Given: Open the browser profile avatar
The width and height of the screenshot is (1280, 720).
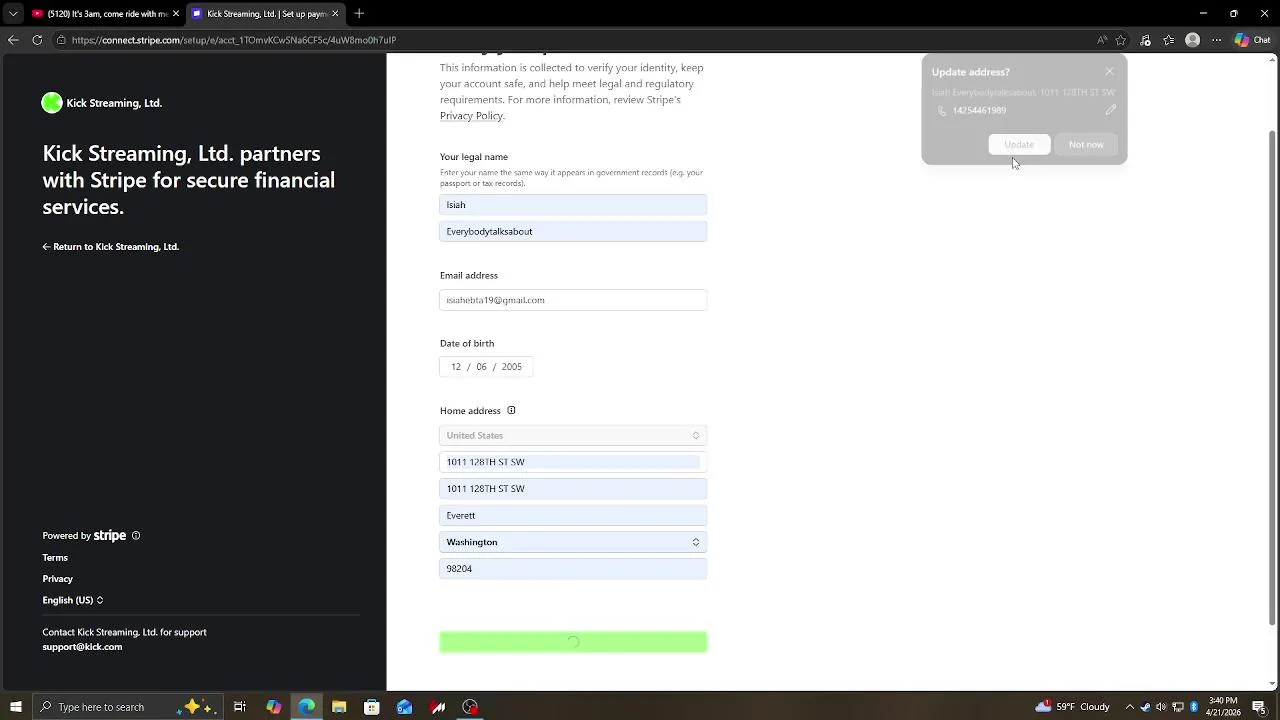Looking at the screenshot, I should [x=1192, y=40].
